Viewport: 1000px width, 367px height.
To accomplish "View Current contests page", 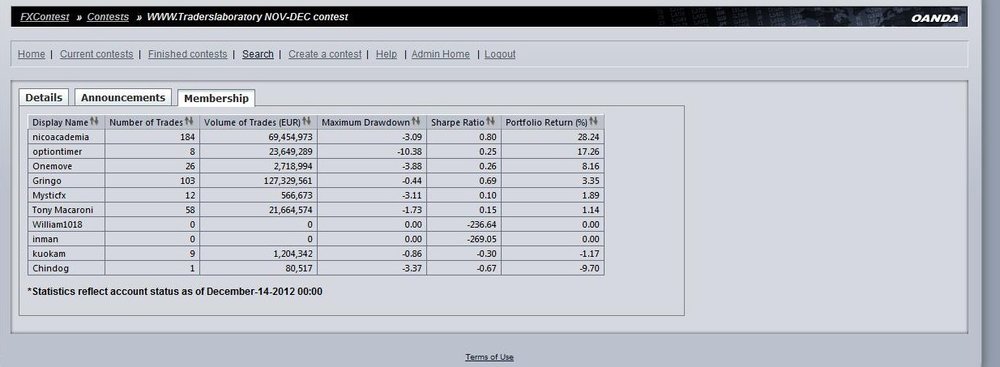I will (x=96, y=54).
